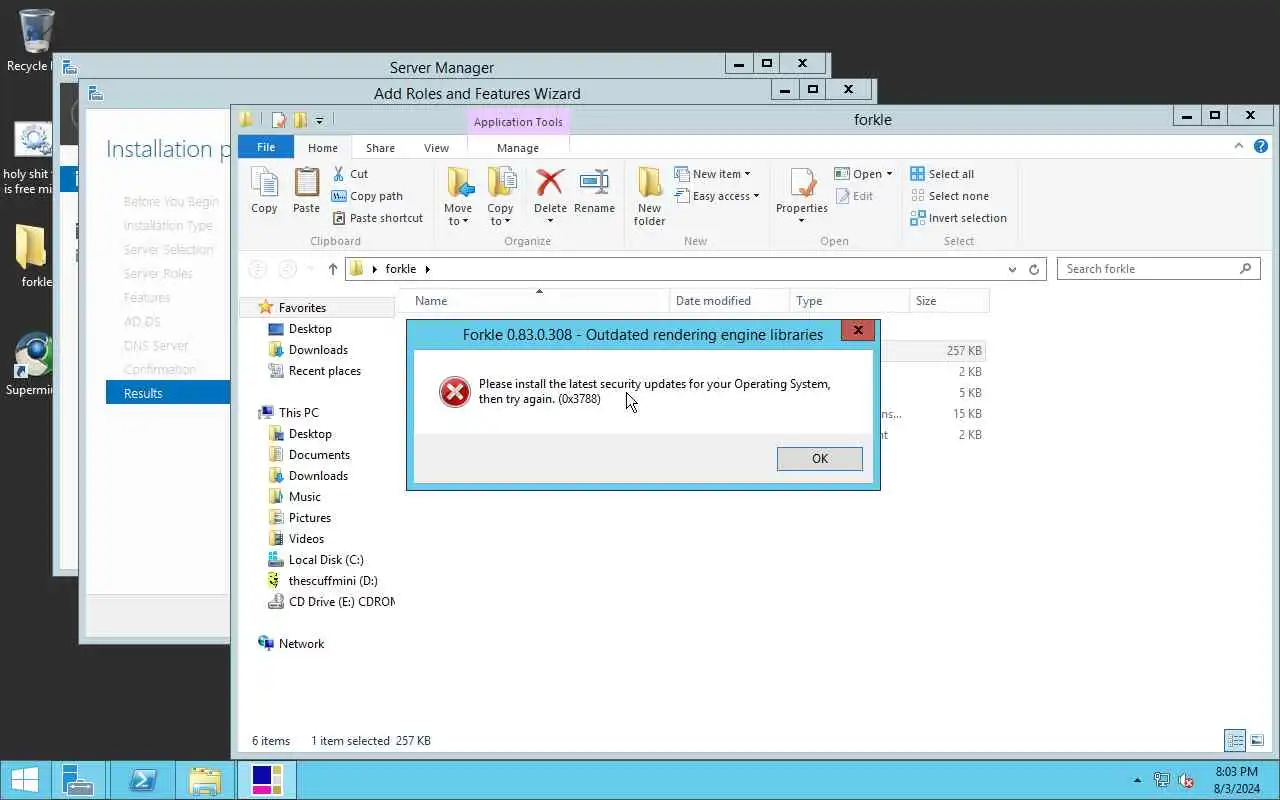The image size is (1280, 800).
Task: Open the Easy access dropdown
Action: coord(717,196)
